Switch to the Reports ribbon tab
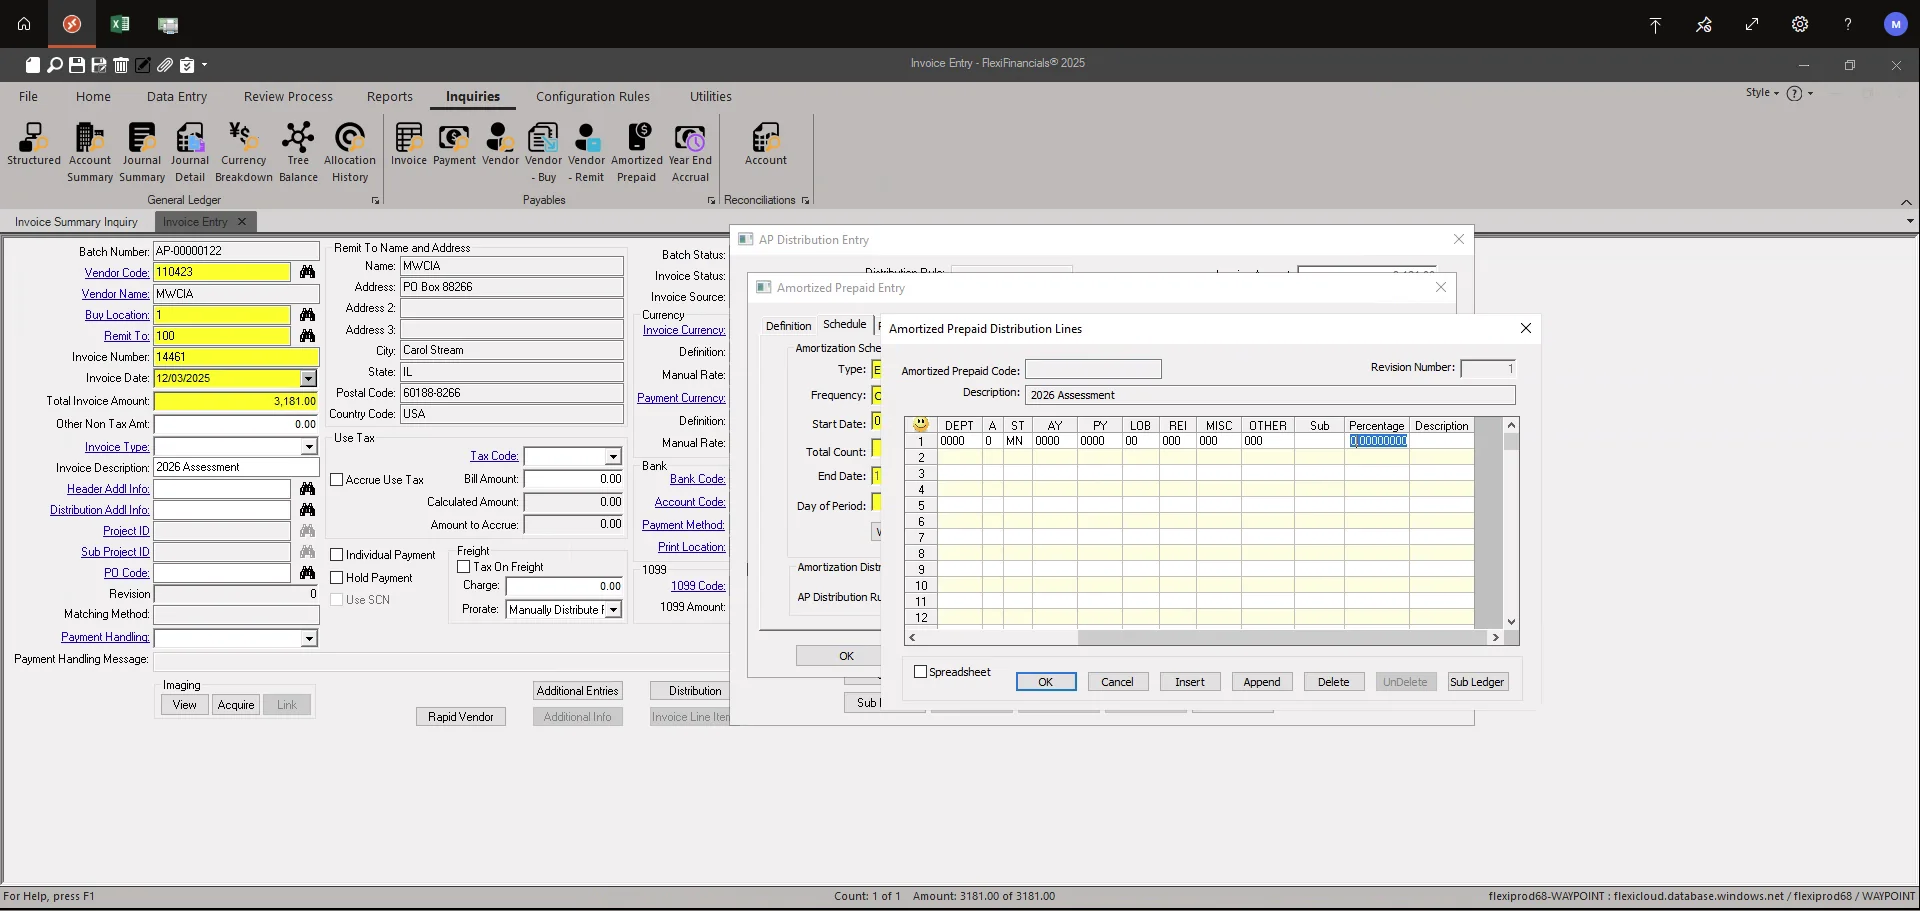 pos(390,96)
